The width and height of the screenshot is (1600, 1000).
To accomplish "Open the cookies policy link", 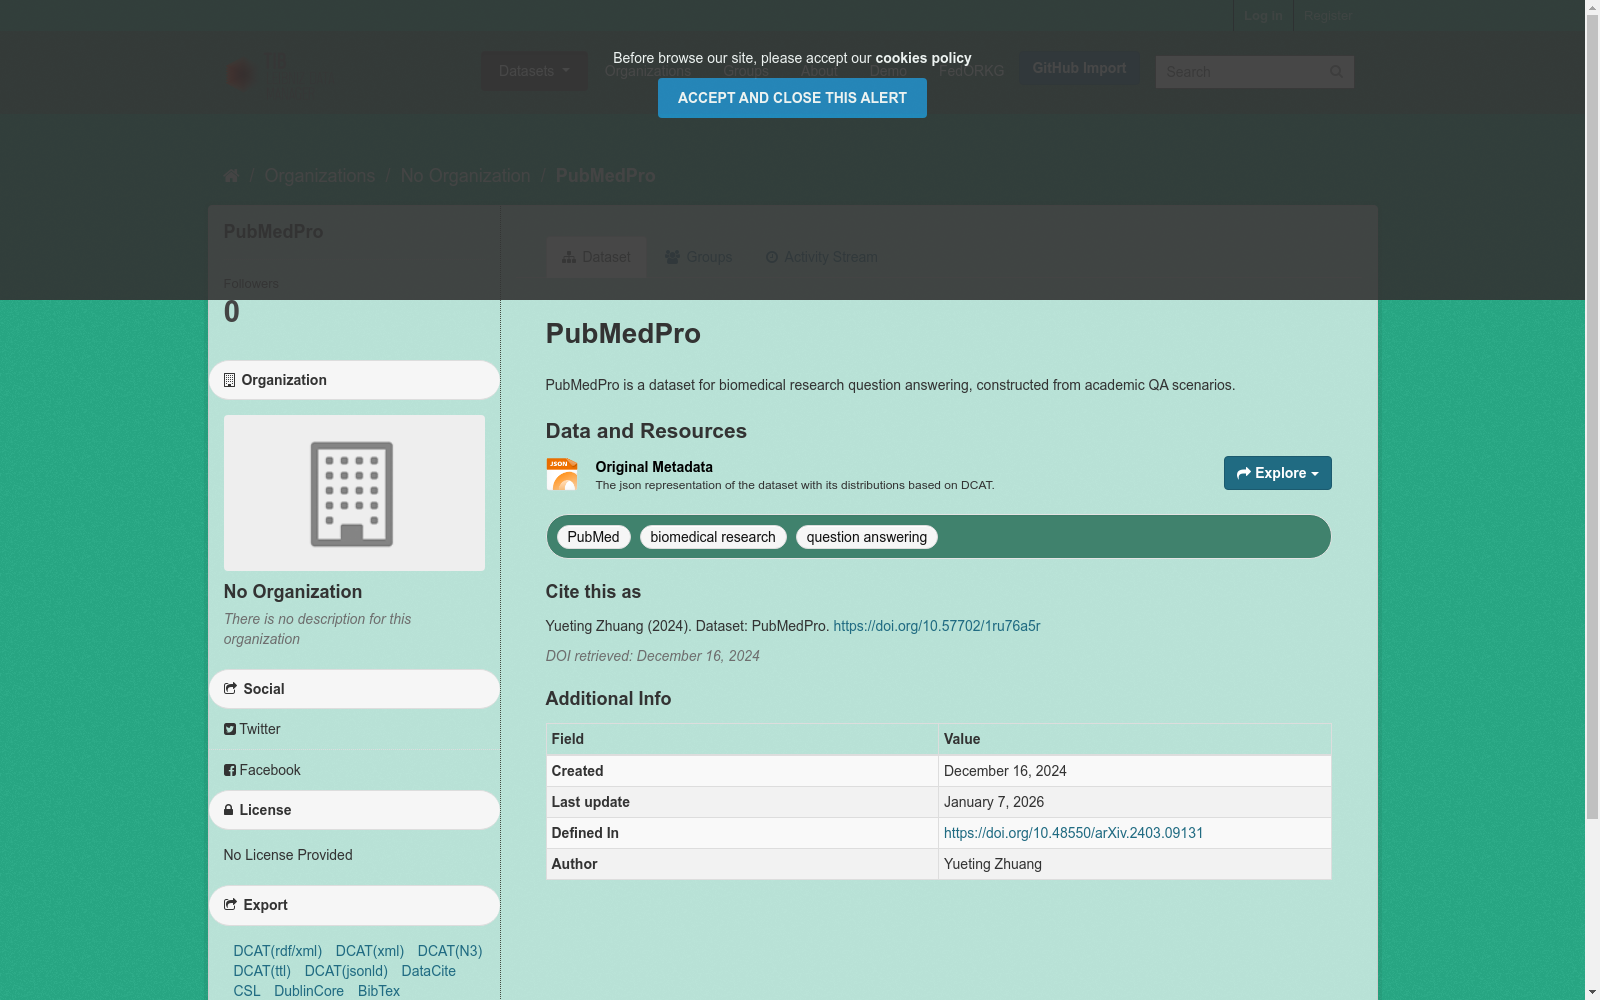I will [x=923, y=58].
